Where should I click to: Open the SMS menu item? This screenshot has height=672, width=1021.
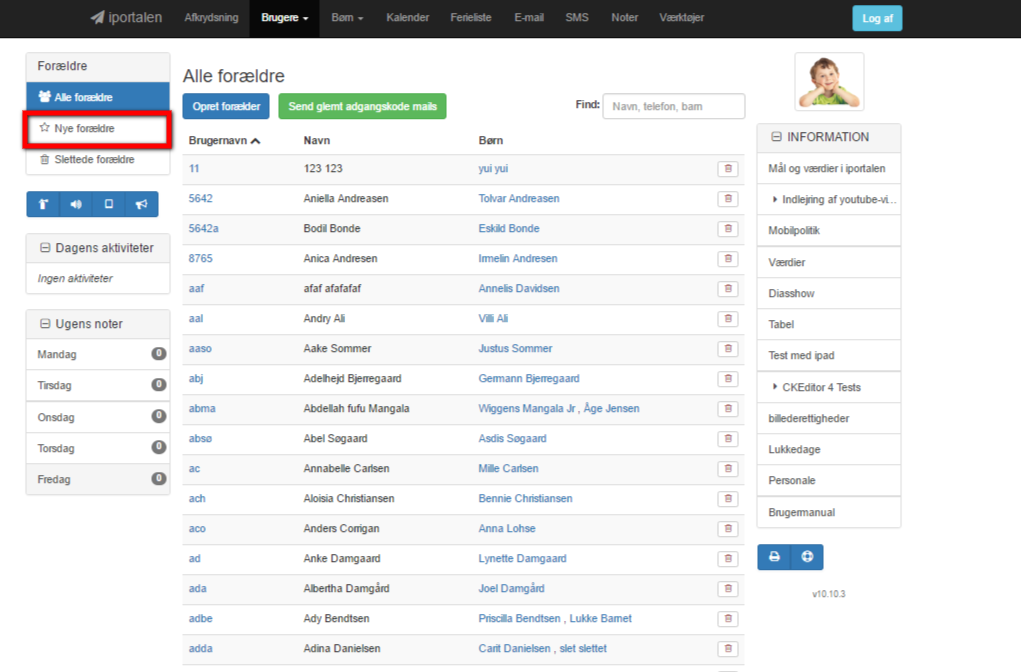tap(577, 18)
